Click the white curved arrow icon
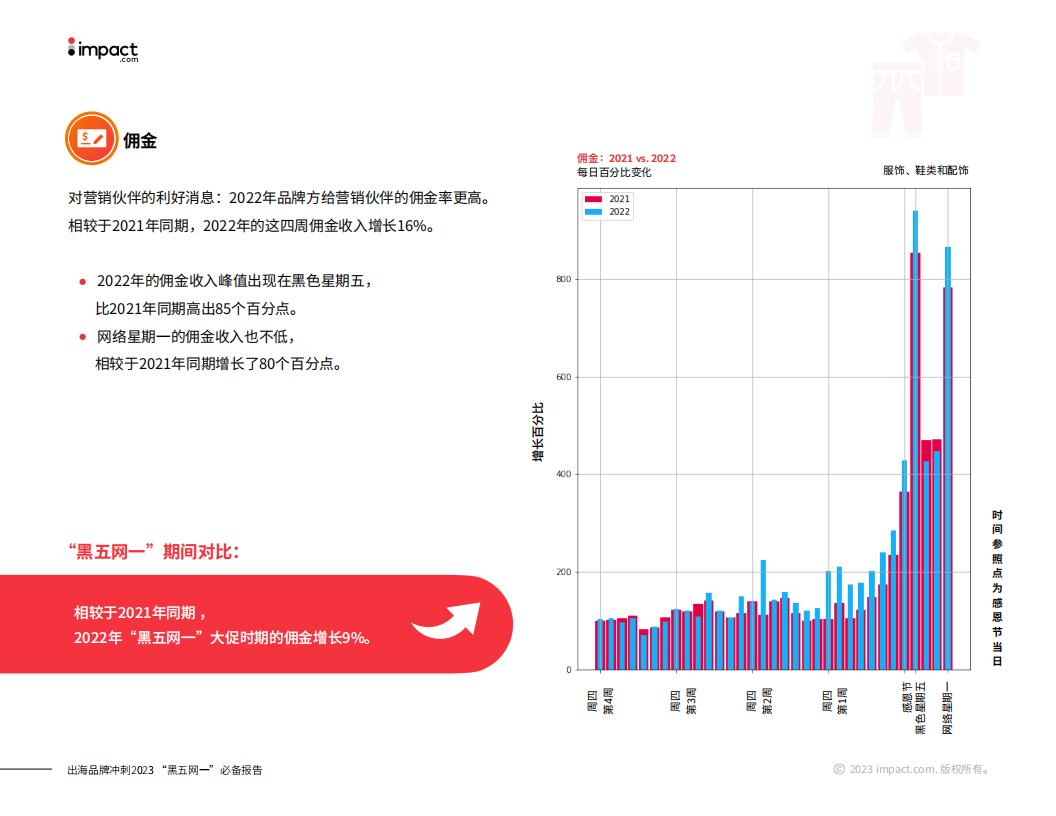 point(447,621)
